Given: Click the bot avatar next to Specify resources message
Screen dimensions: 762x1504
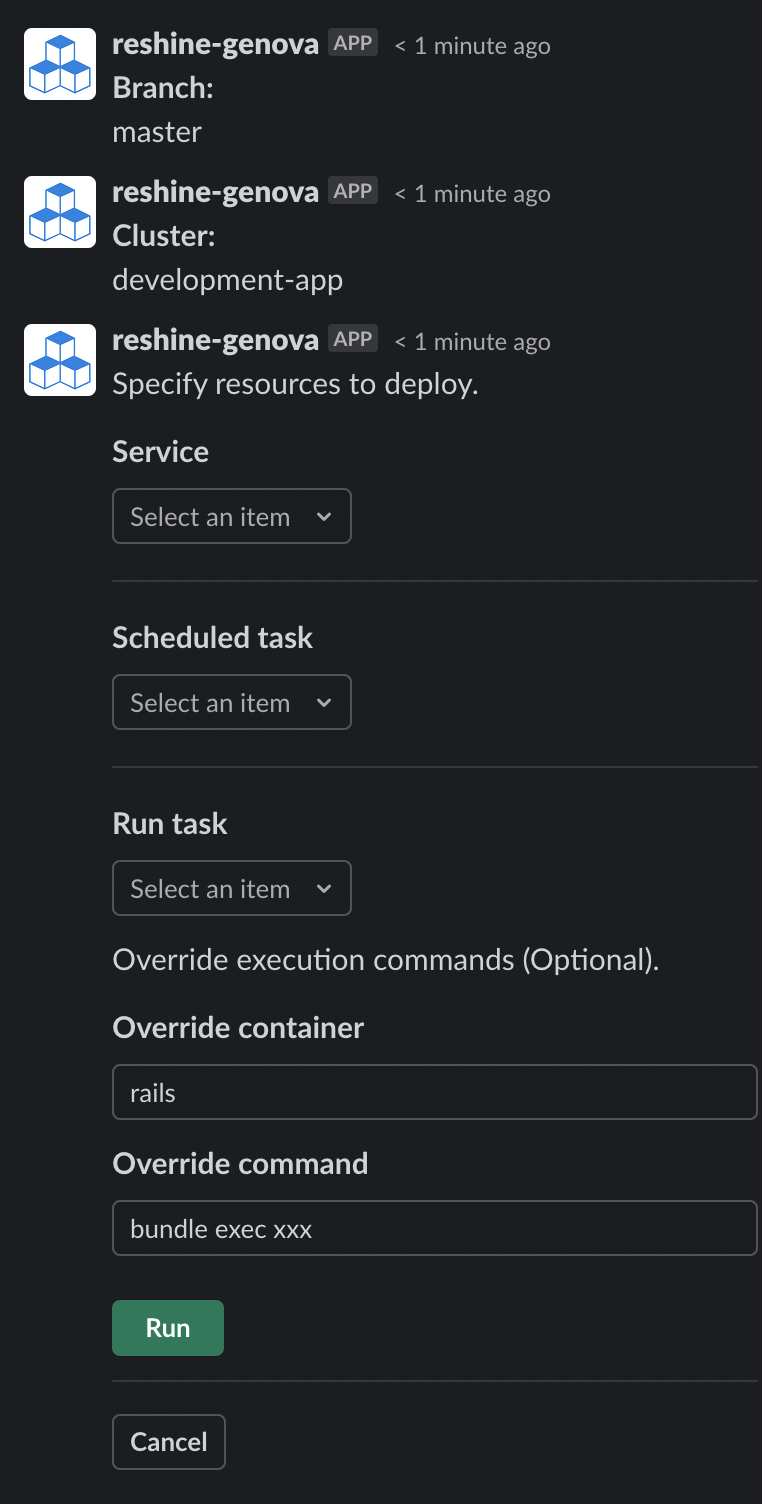Looking at the screenshot, I should 59,359.
